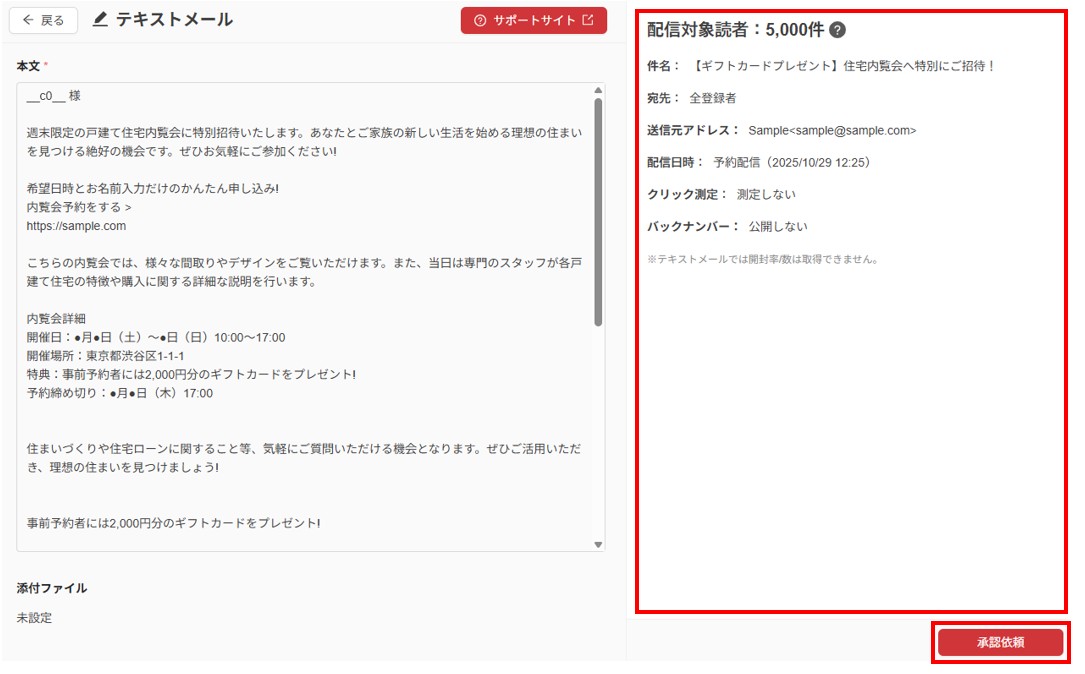
Task: Click the 配信日時 scheduled delivery value
Action: coord(791,162)
